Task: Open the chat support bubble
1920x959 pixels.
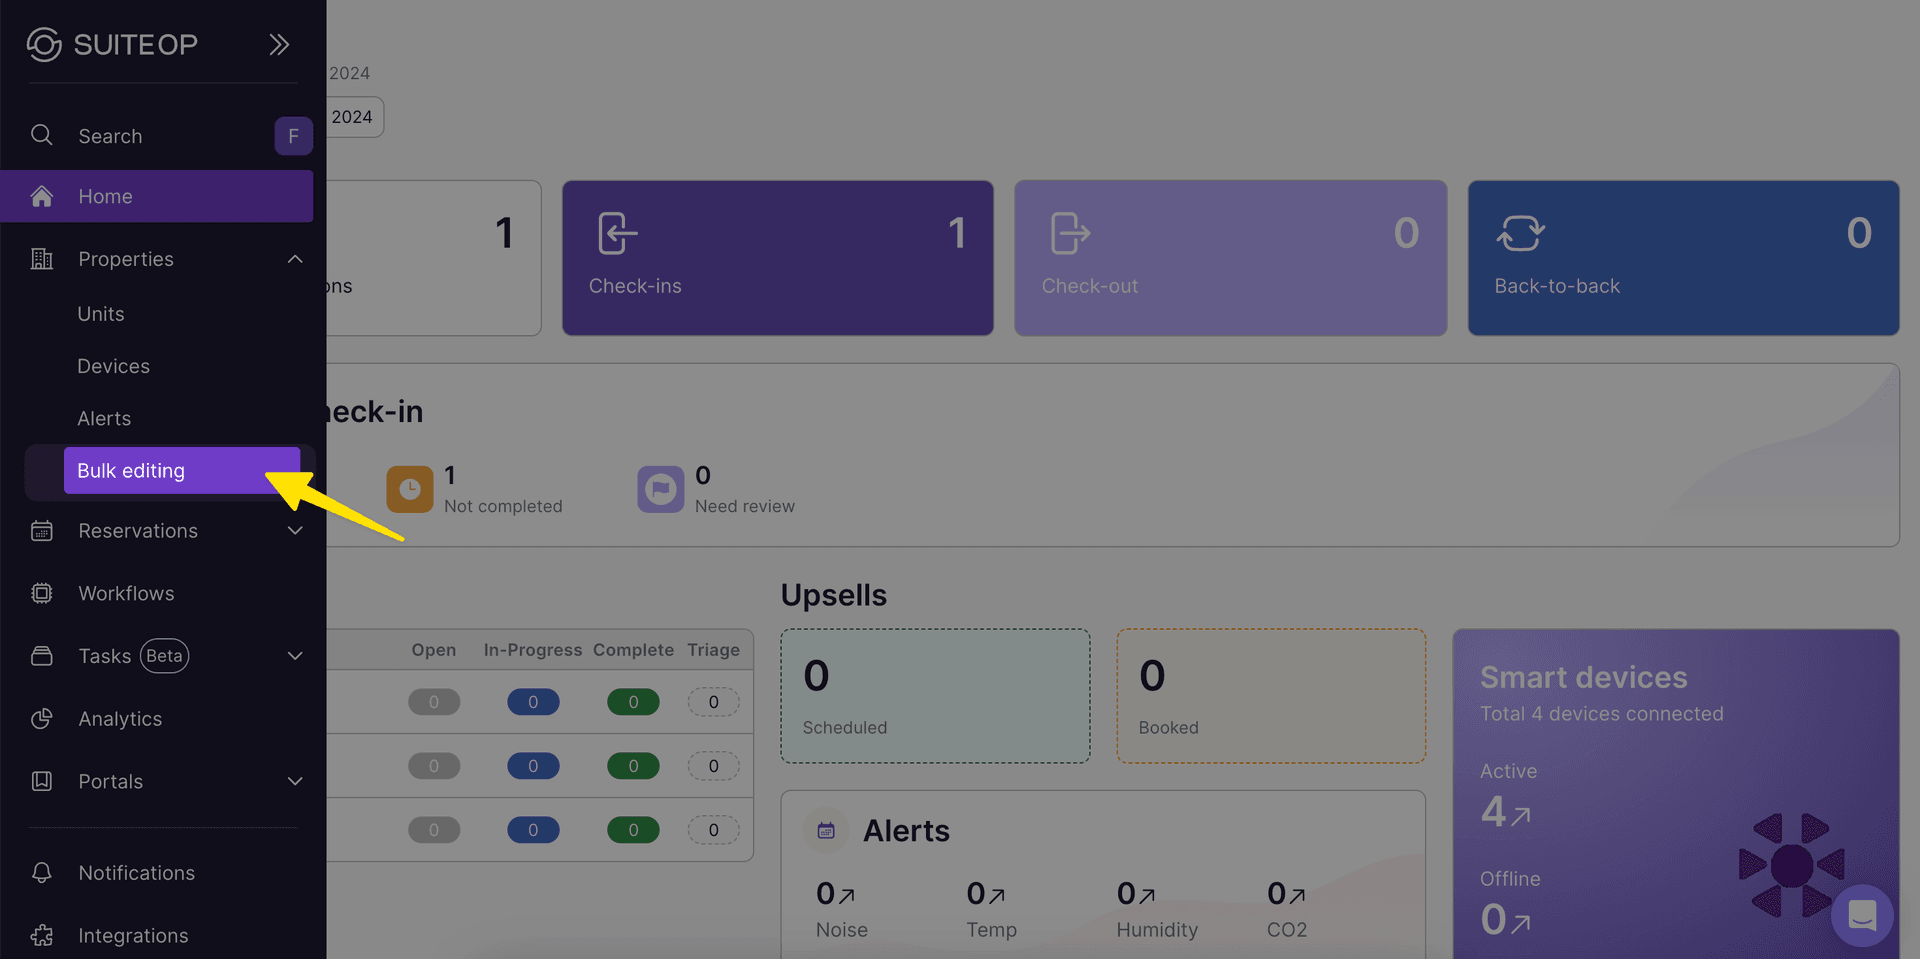Action: (1862, 915)
